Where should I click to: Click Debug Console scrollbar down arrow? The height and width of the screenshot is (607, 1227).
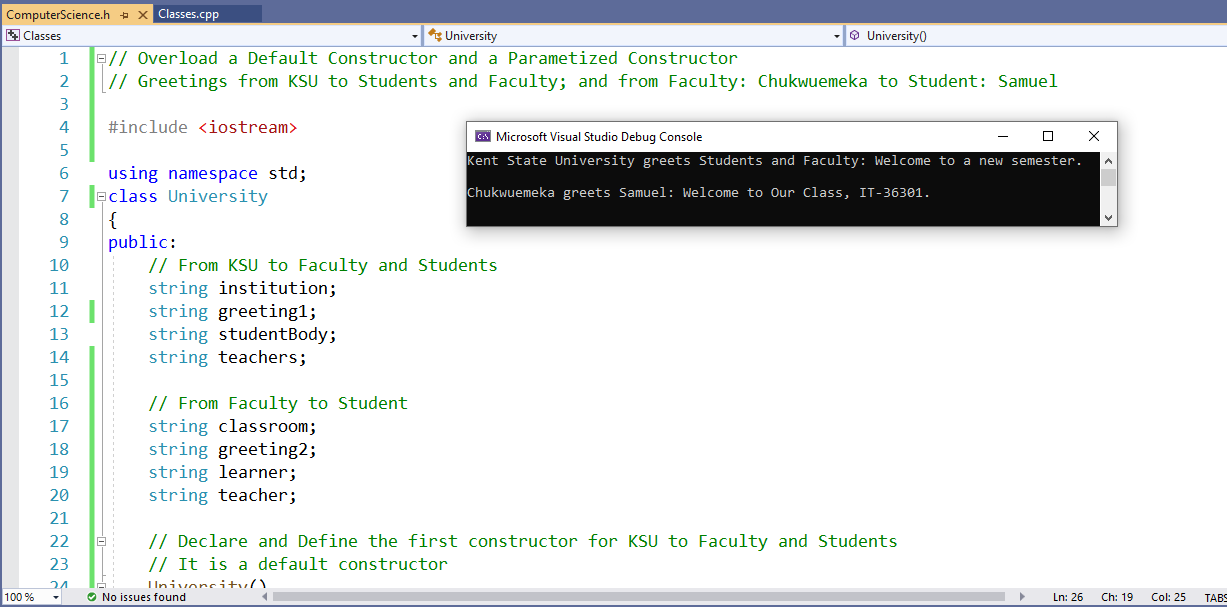pyautogui.click(x=1108, y=217)
